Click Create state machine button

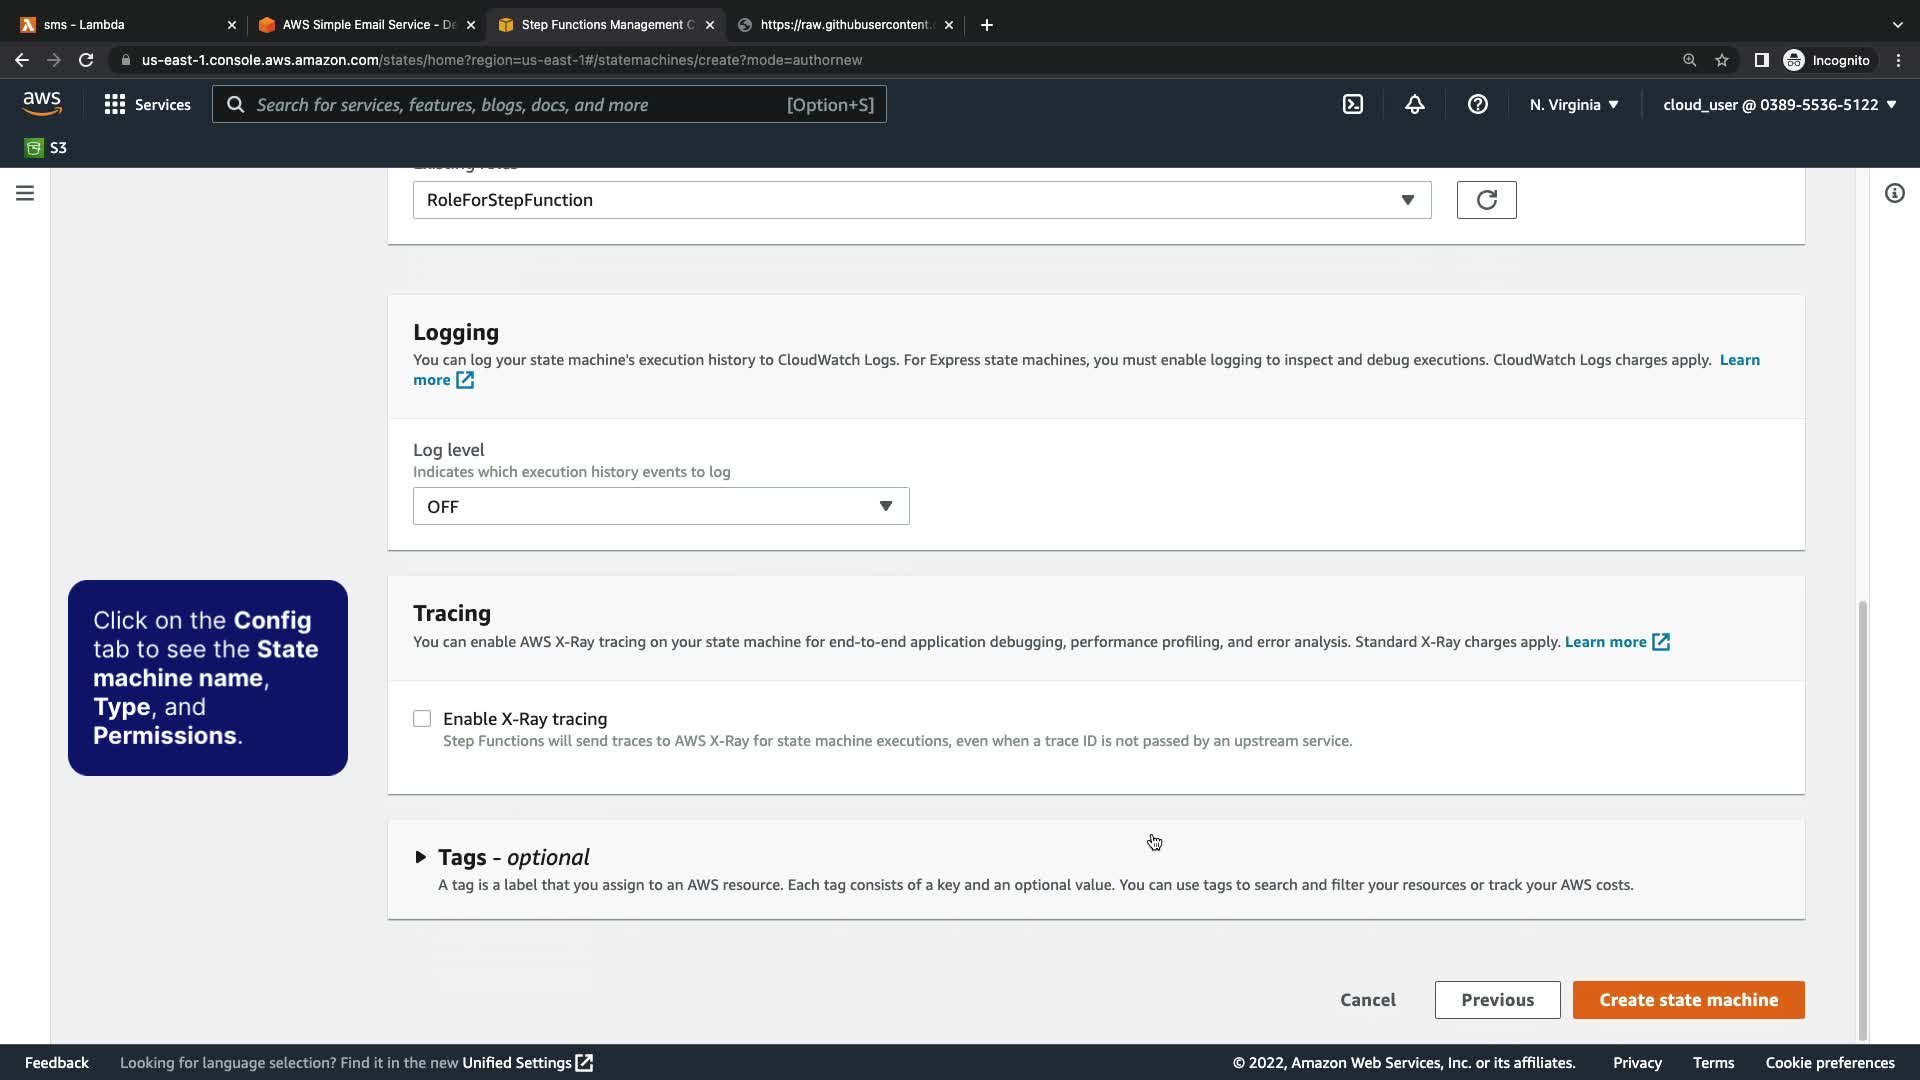(1688, 1000)
